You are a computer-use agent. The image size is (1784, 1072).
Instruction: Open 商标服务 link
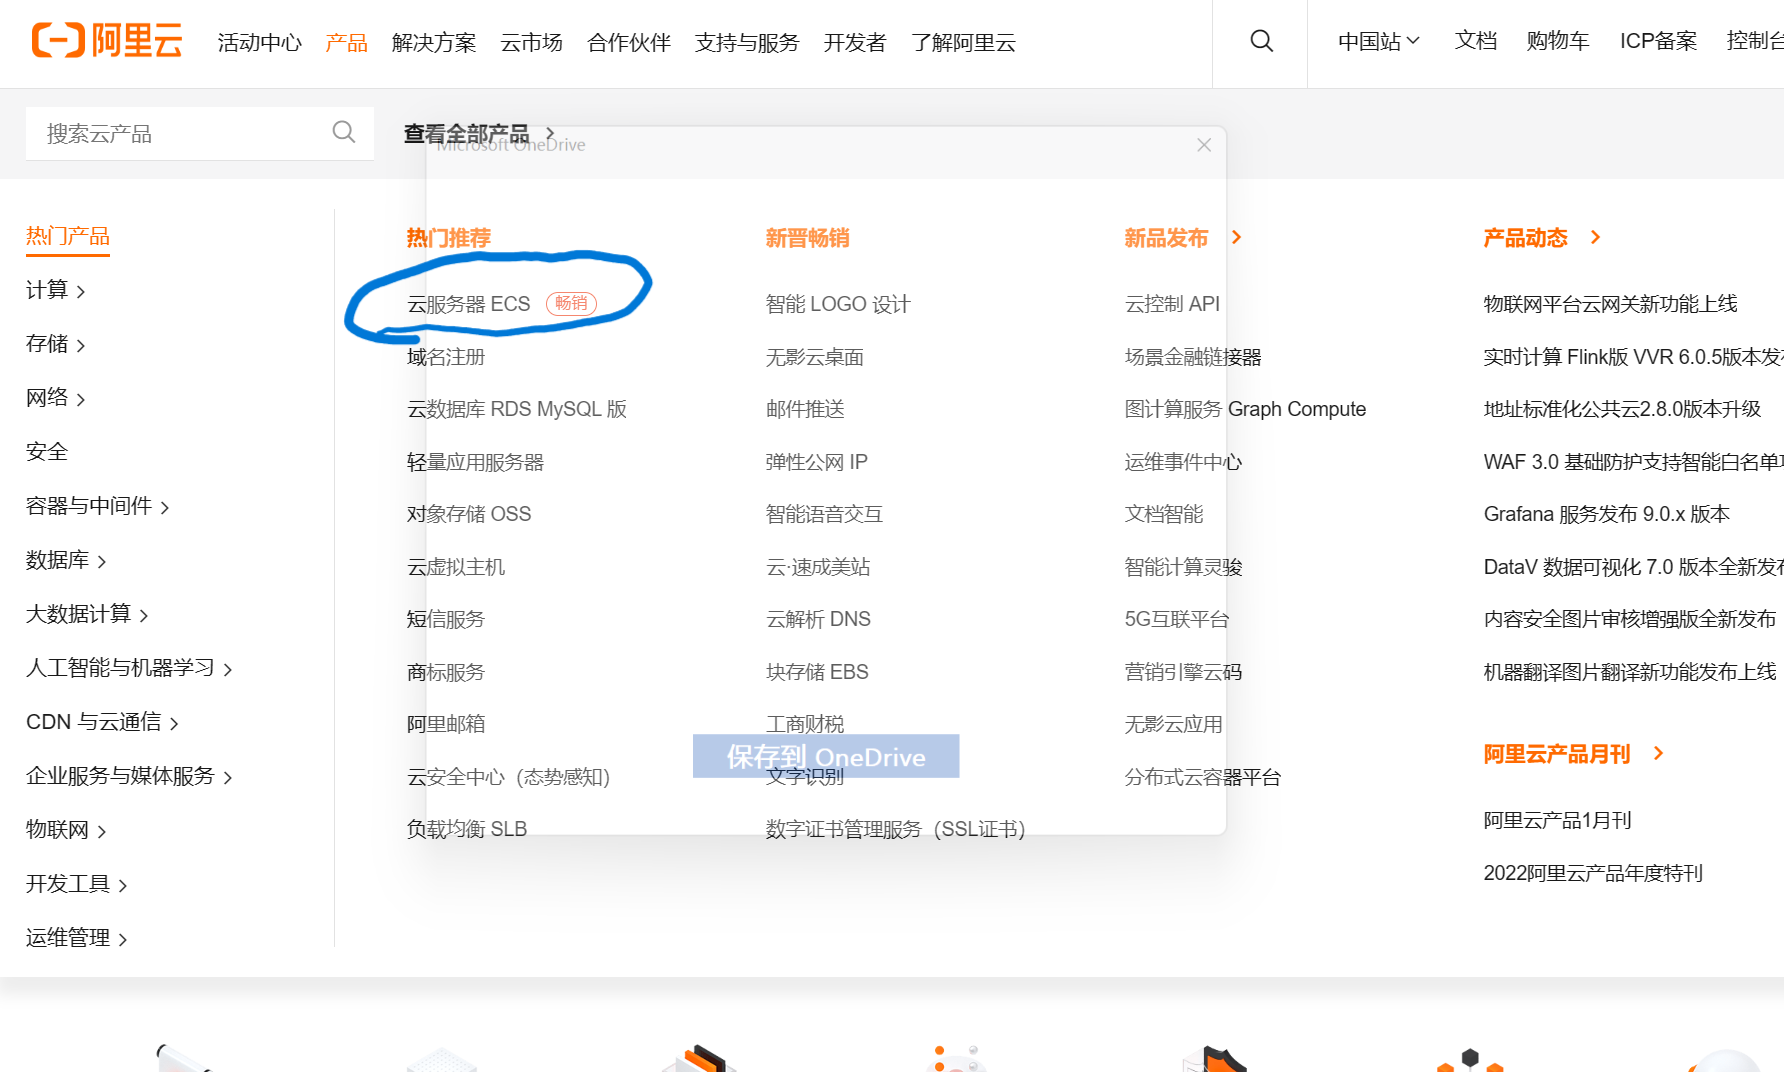(x=446, y=672)
